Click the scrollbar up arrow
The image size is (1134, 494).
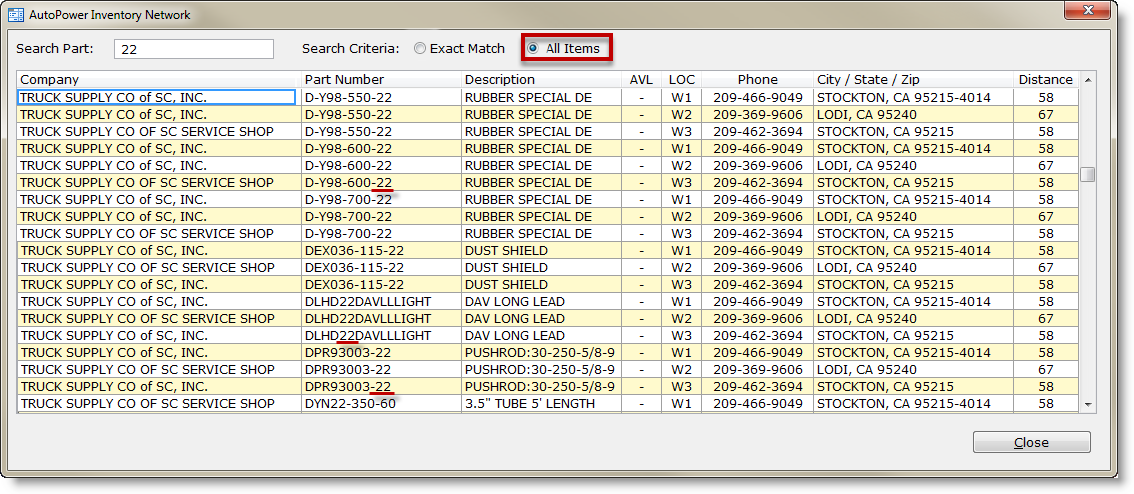(x=1087, y=79)
